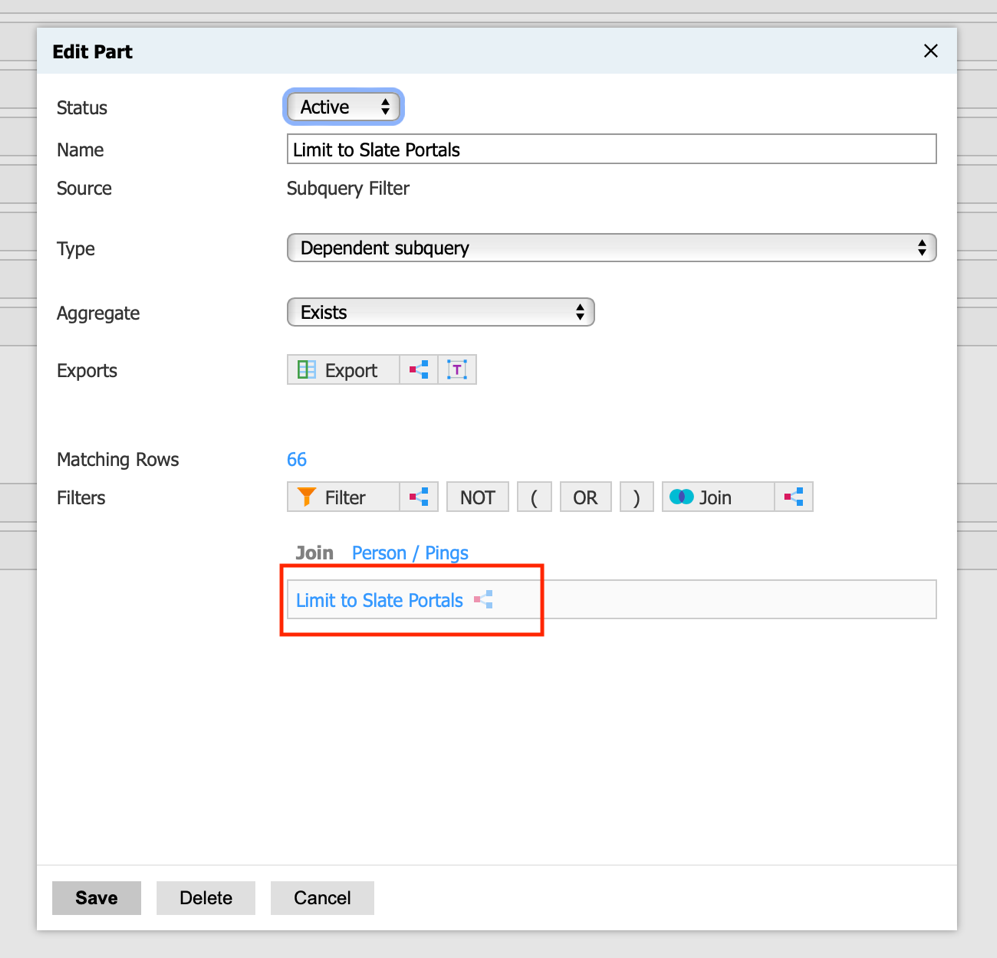Insert the NOT operator

pos(477,497)
